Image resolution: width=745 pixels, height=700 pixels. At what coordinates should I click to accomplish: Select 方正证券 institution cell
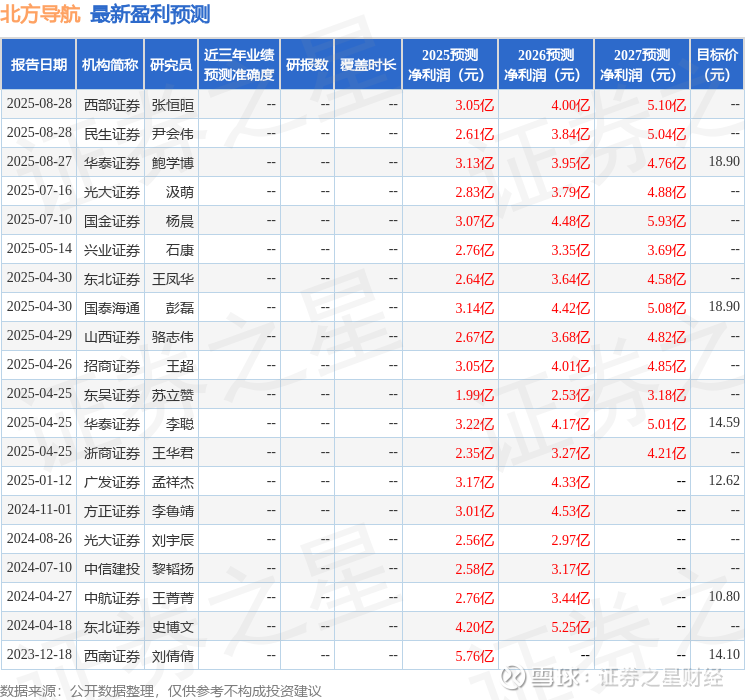pos(112,511)
